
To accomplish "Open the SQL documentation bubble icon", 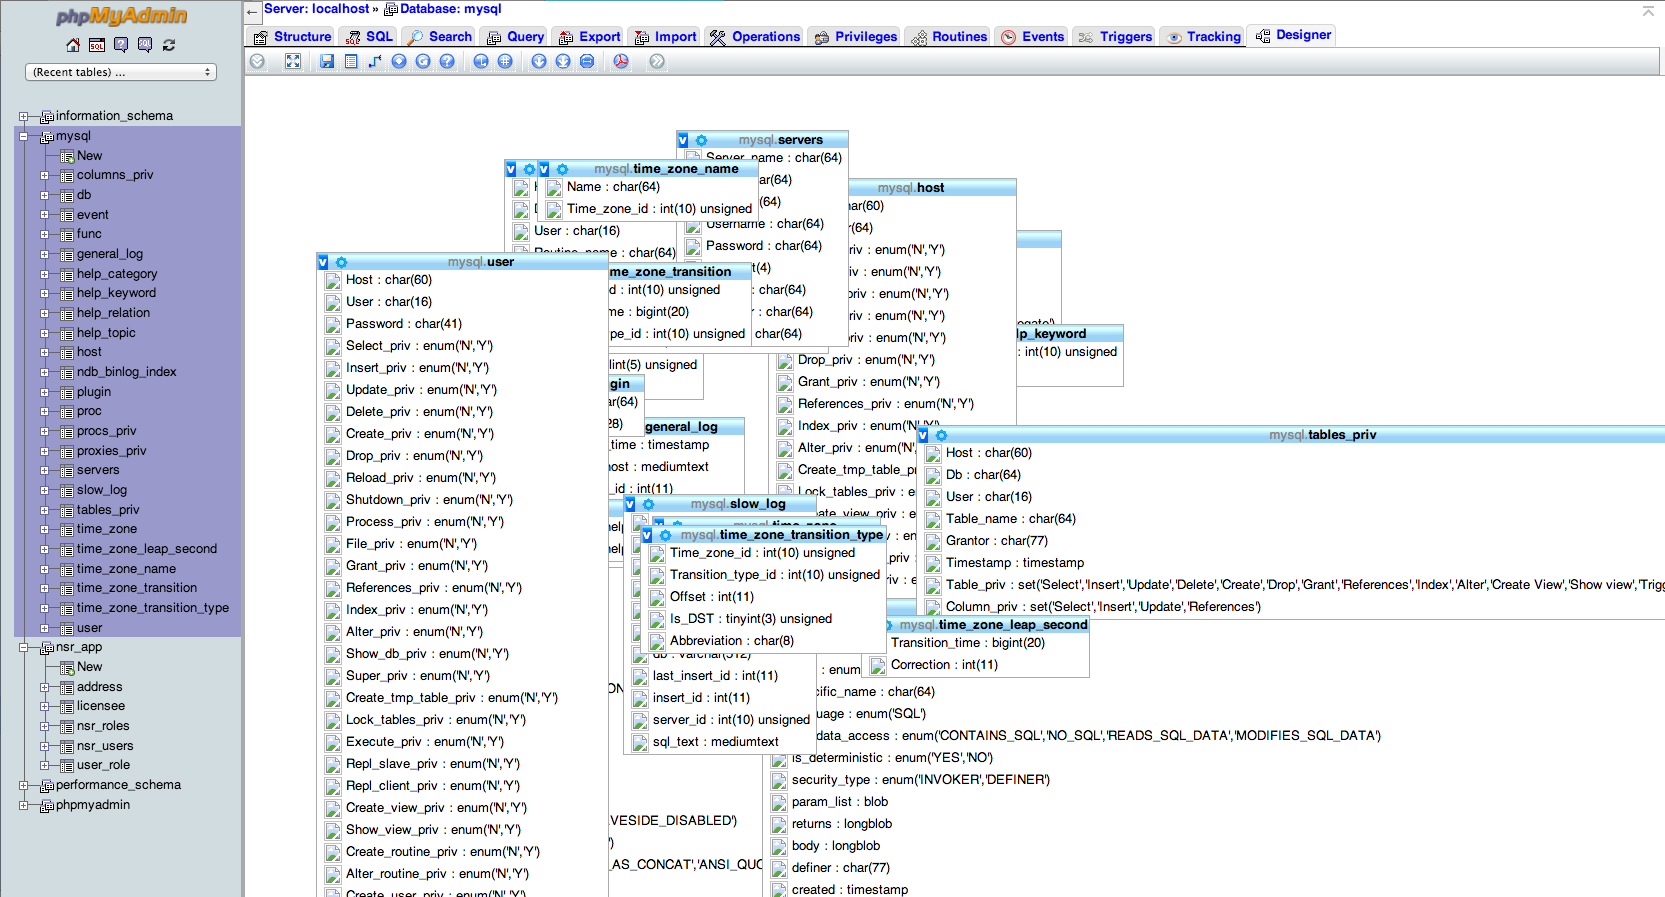I will point(145,45).
